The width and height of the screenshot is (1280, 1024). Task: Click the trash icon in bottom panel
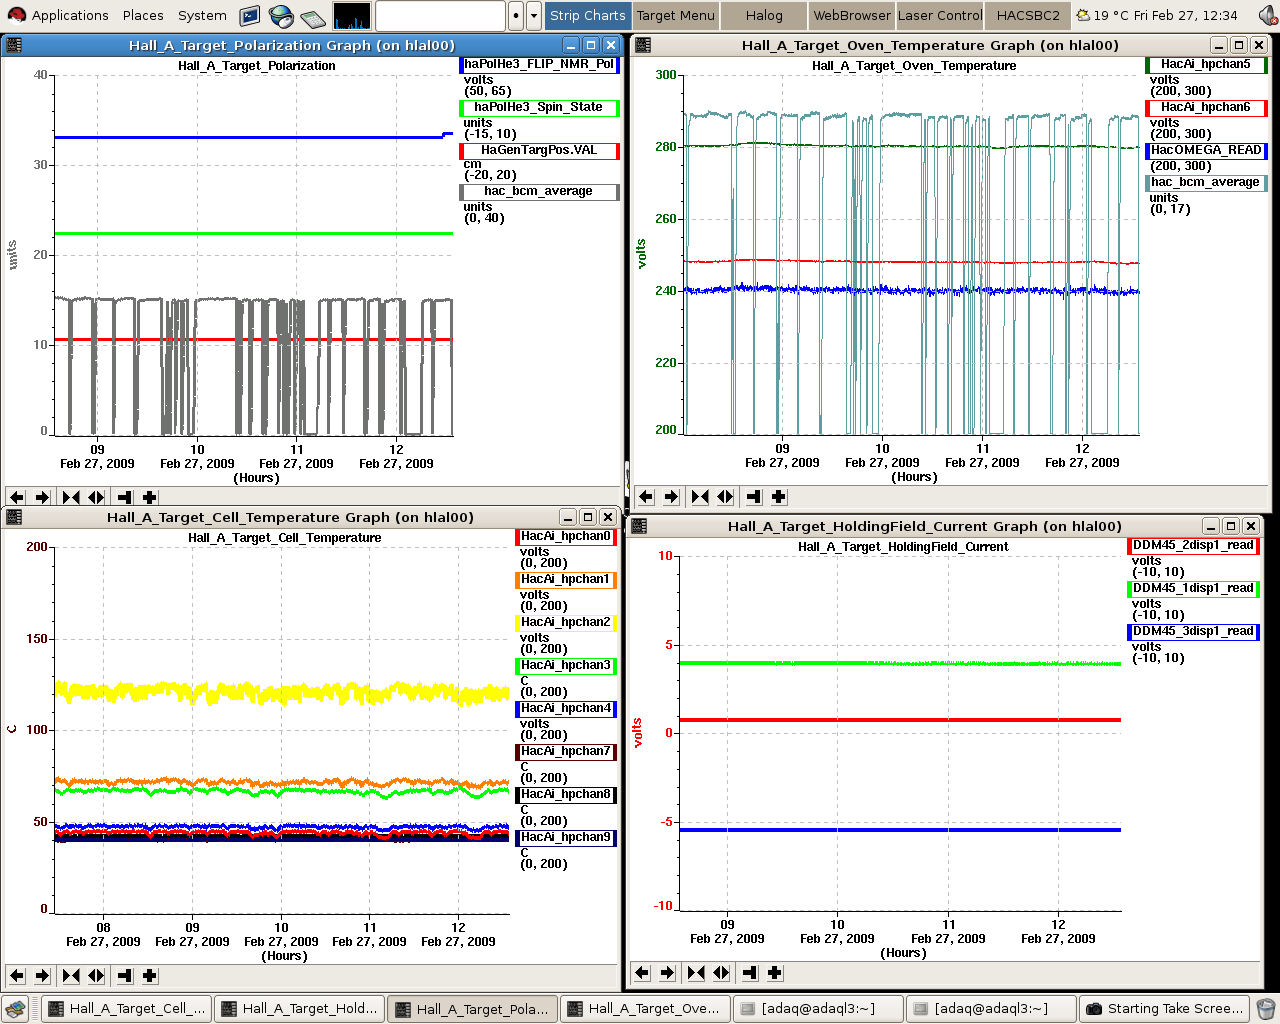(1266, 1008)
